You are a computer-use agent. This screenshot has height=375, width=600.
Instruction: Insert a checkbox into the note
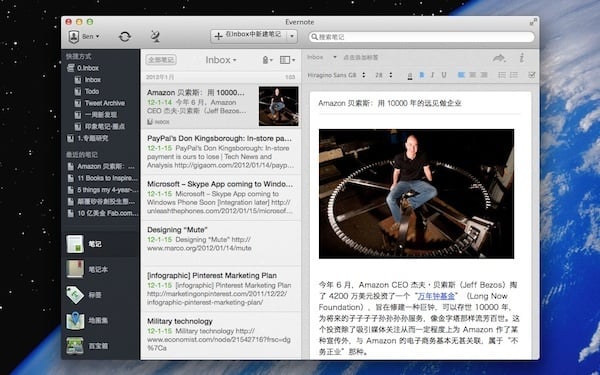[x=532, y=75]
